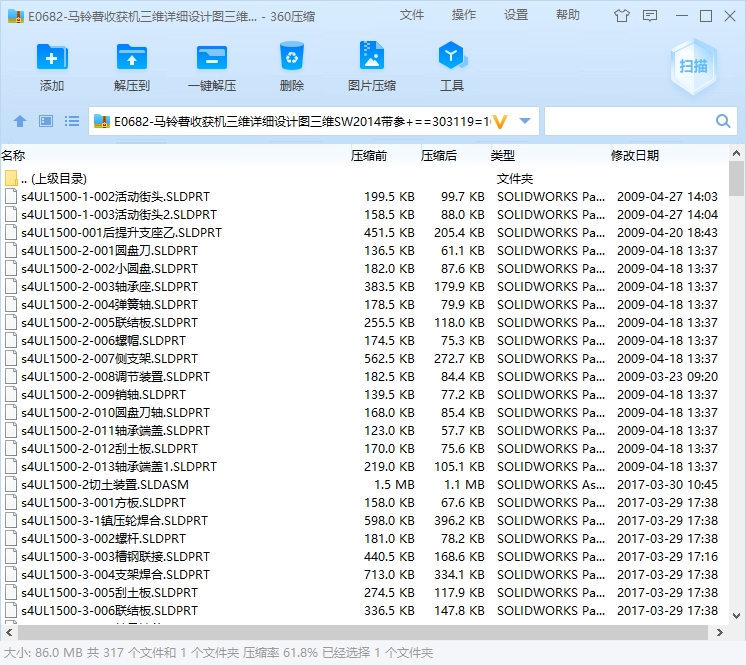Select s4UL1500-2-011轴承端盖.SLDPRT
Screen dimensions: 746x665
[364, 430]
